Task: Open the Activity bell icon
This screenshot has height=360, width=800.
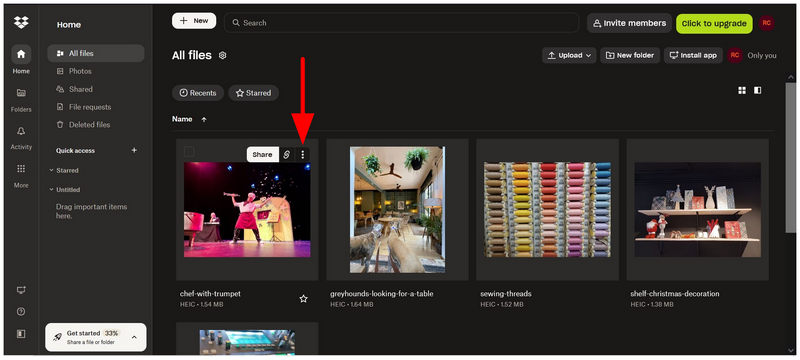Action: [x=21, y=131]
